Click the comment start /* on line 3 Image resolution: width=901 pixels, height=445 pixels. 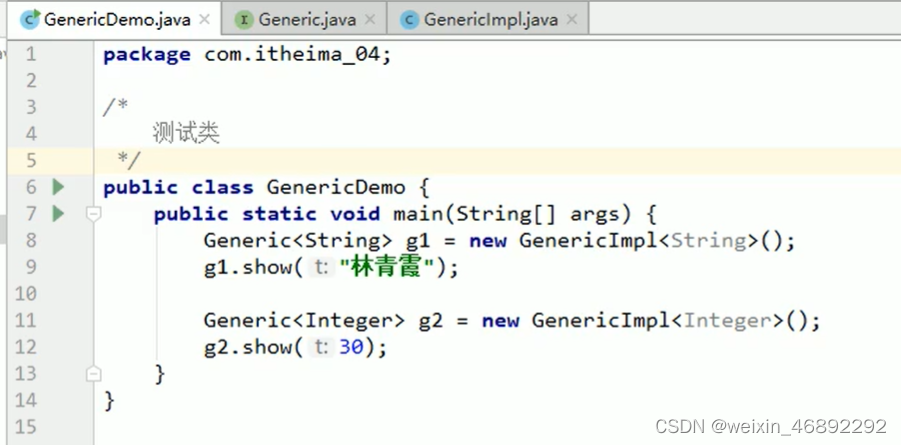pos(115,108)
